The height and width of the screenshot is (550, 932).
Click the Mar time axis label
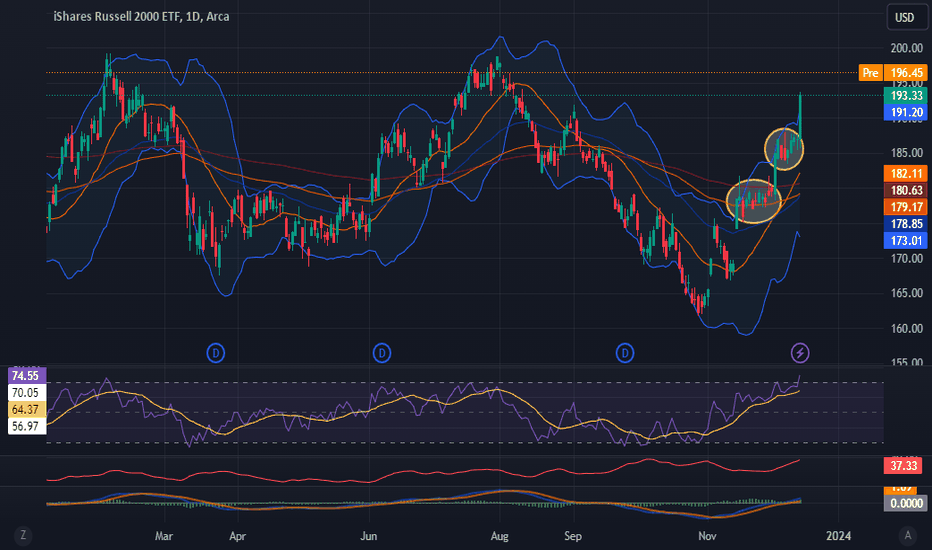point(163,536)
